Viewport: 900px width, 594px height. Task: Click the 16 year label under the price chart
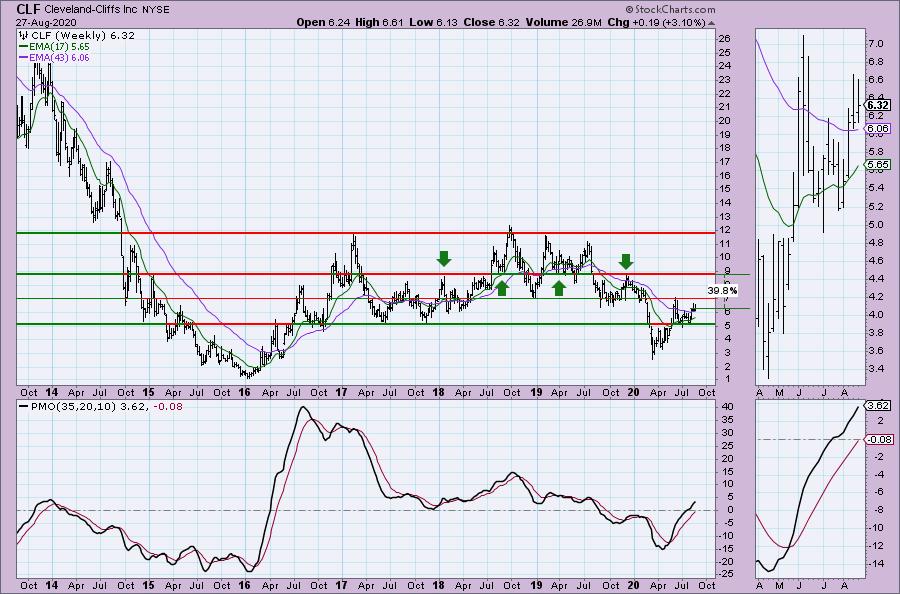(x=245, y=393)
